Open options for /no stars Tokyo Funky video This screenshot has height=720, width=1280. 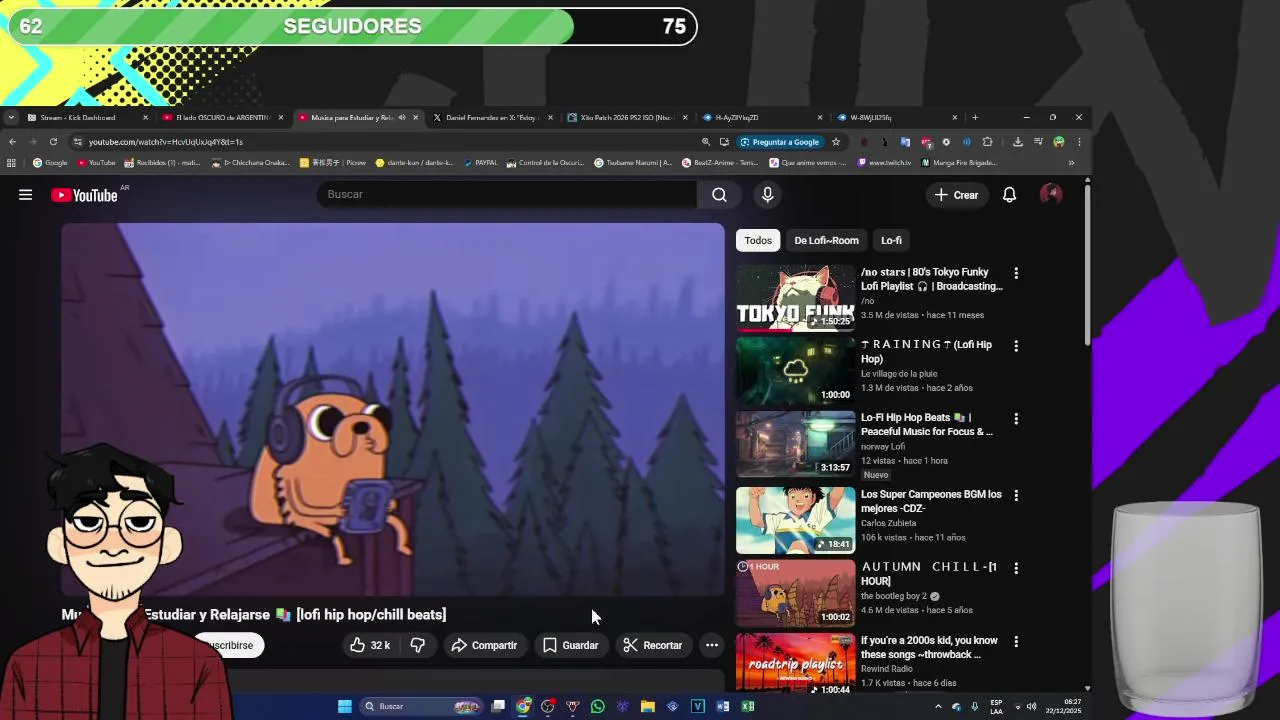[x=1016, y=273]
